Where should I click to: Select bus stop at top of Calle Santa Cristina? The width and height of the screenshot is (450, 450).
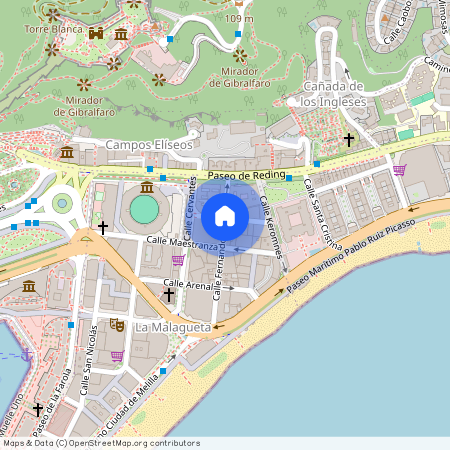tap(317, 164)
